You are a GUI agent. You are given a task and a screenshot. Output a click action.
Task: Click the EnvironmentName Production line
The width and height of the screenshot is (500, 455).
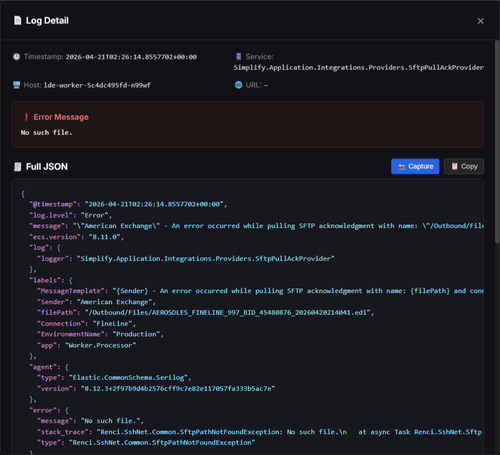pos(100,334)
